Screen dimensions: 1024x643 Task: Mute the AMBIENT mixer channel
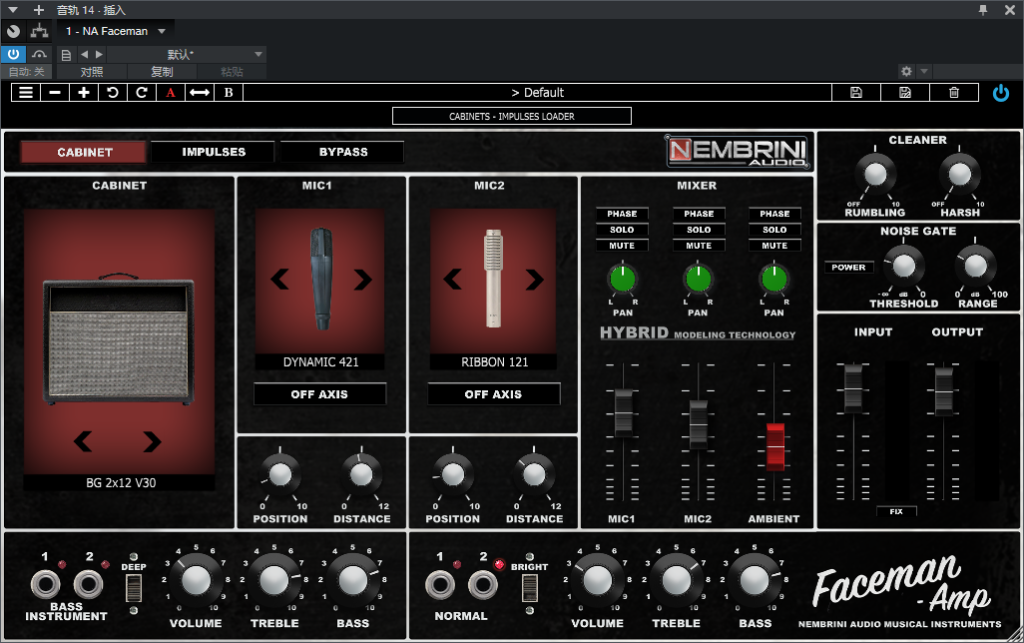tap(775, 245)
